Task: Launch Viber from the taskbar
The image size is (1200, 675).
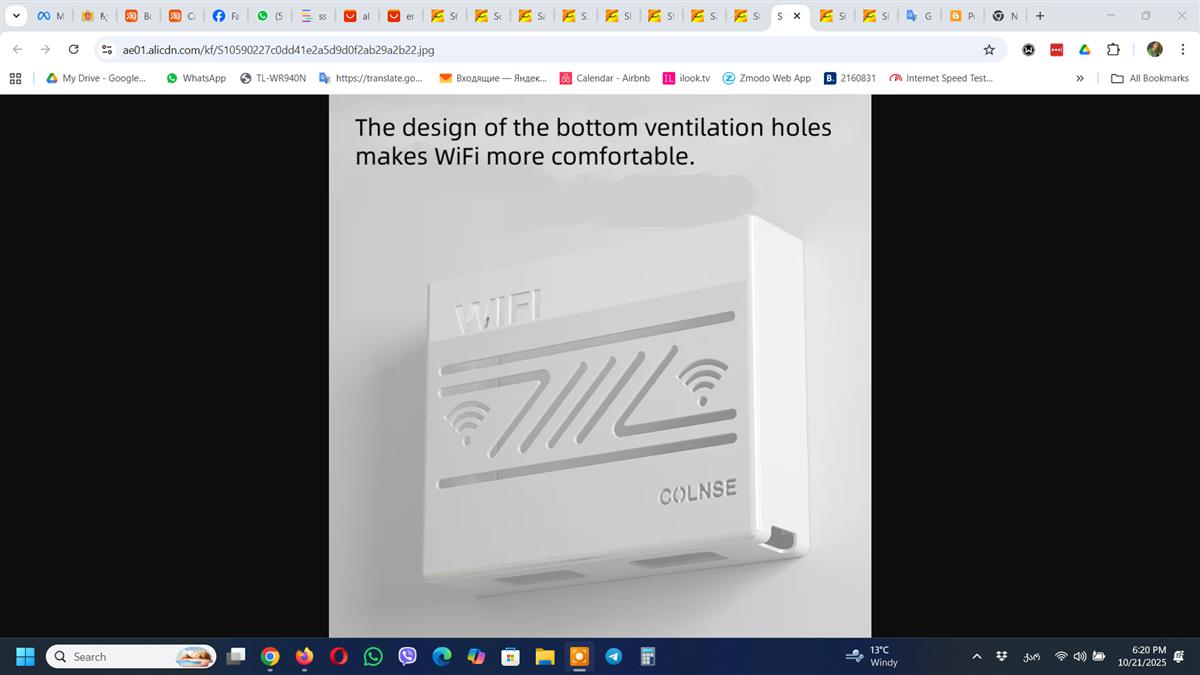Action: (407, 657)
